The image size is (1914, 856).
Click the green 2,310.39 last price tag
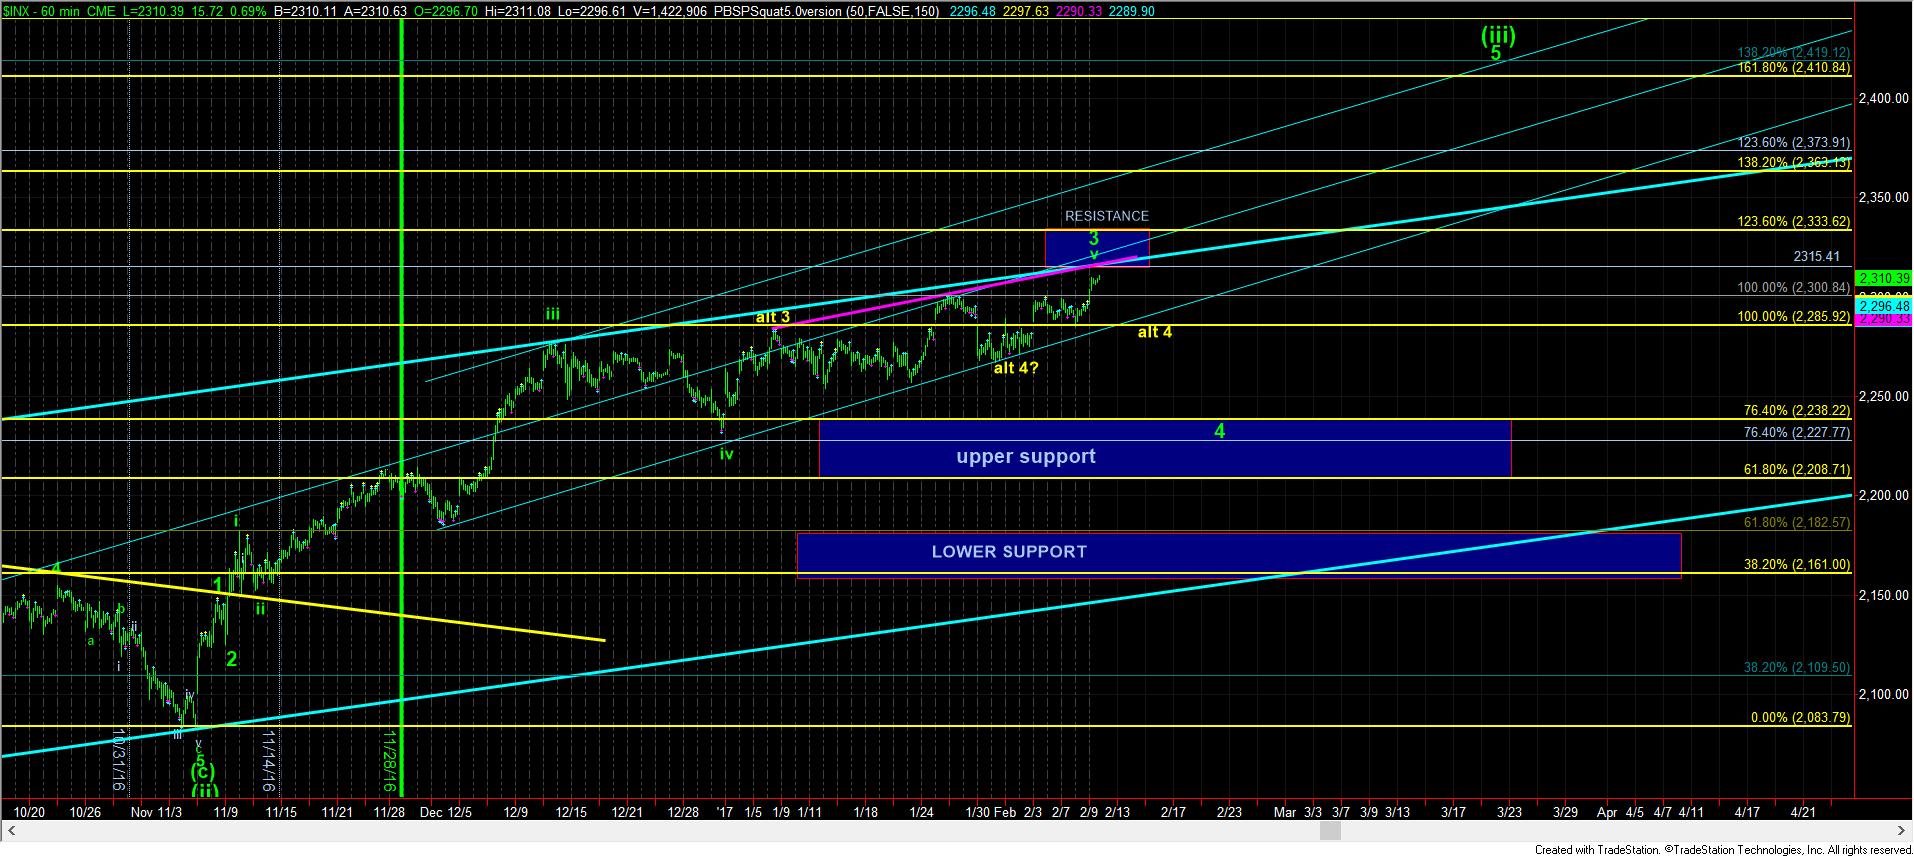[1883, 278]
